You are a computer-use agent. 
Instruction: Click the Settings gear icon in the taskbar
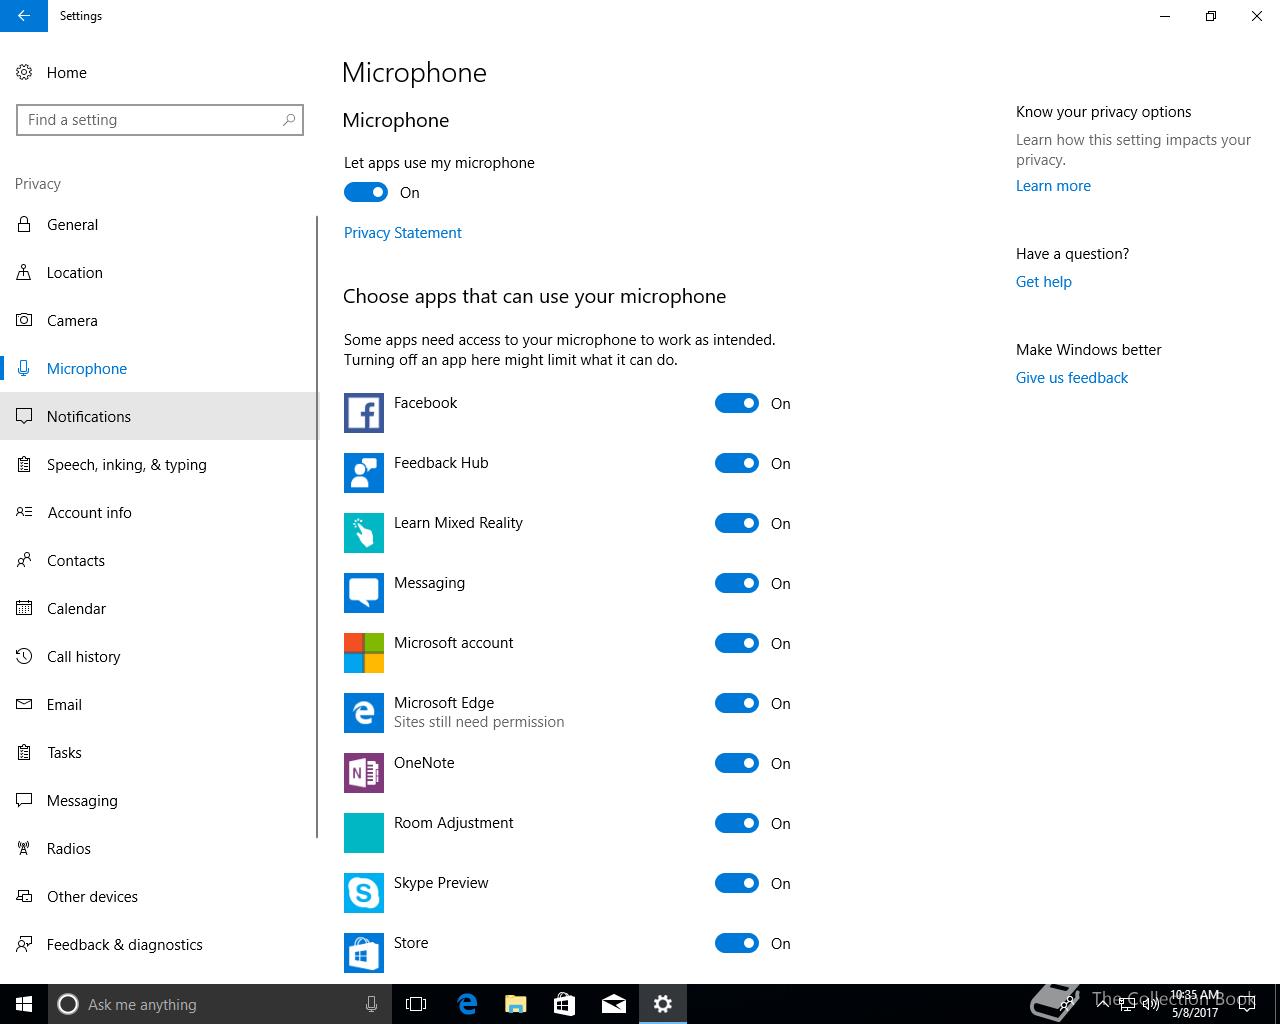(662, 1004)
